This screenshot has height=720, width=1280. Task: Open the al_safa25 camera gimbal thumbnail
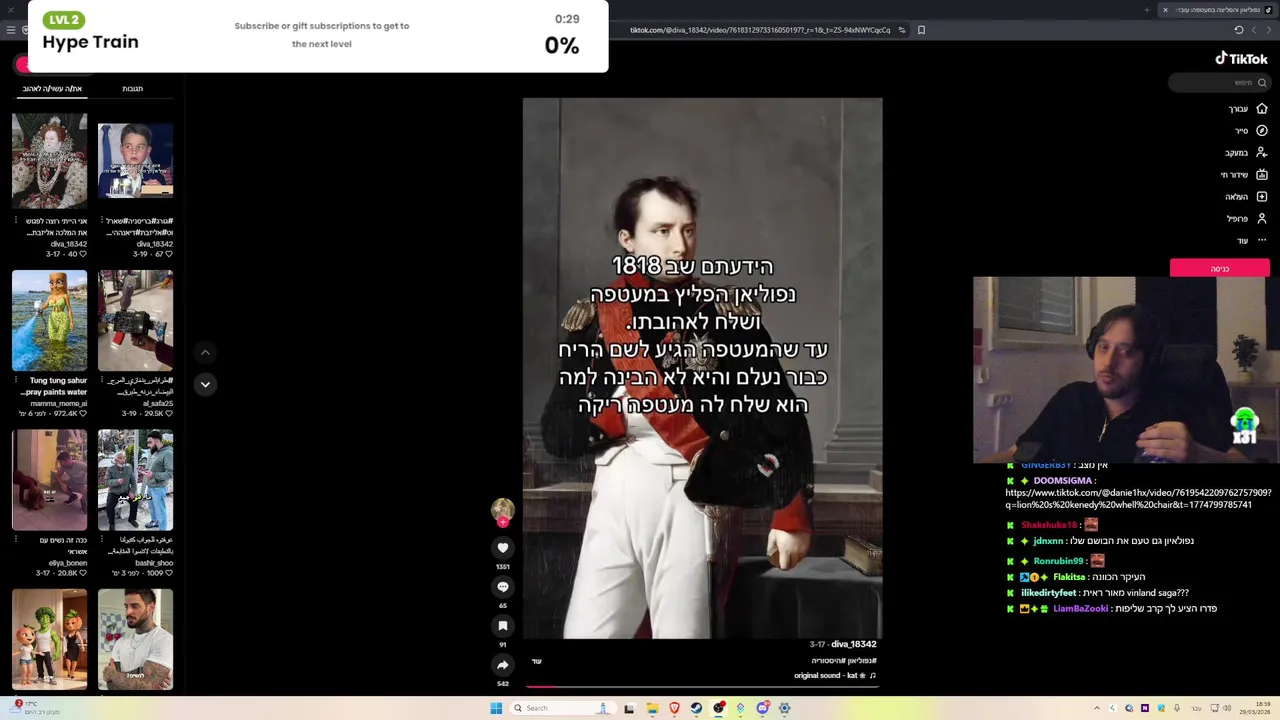135,320
